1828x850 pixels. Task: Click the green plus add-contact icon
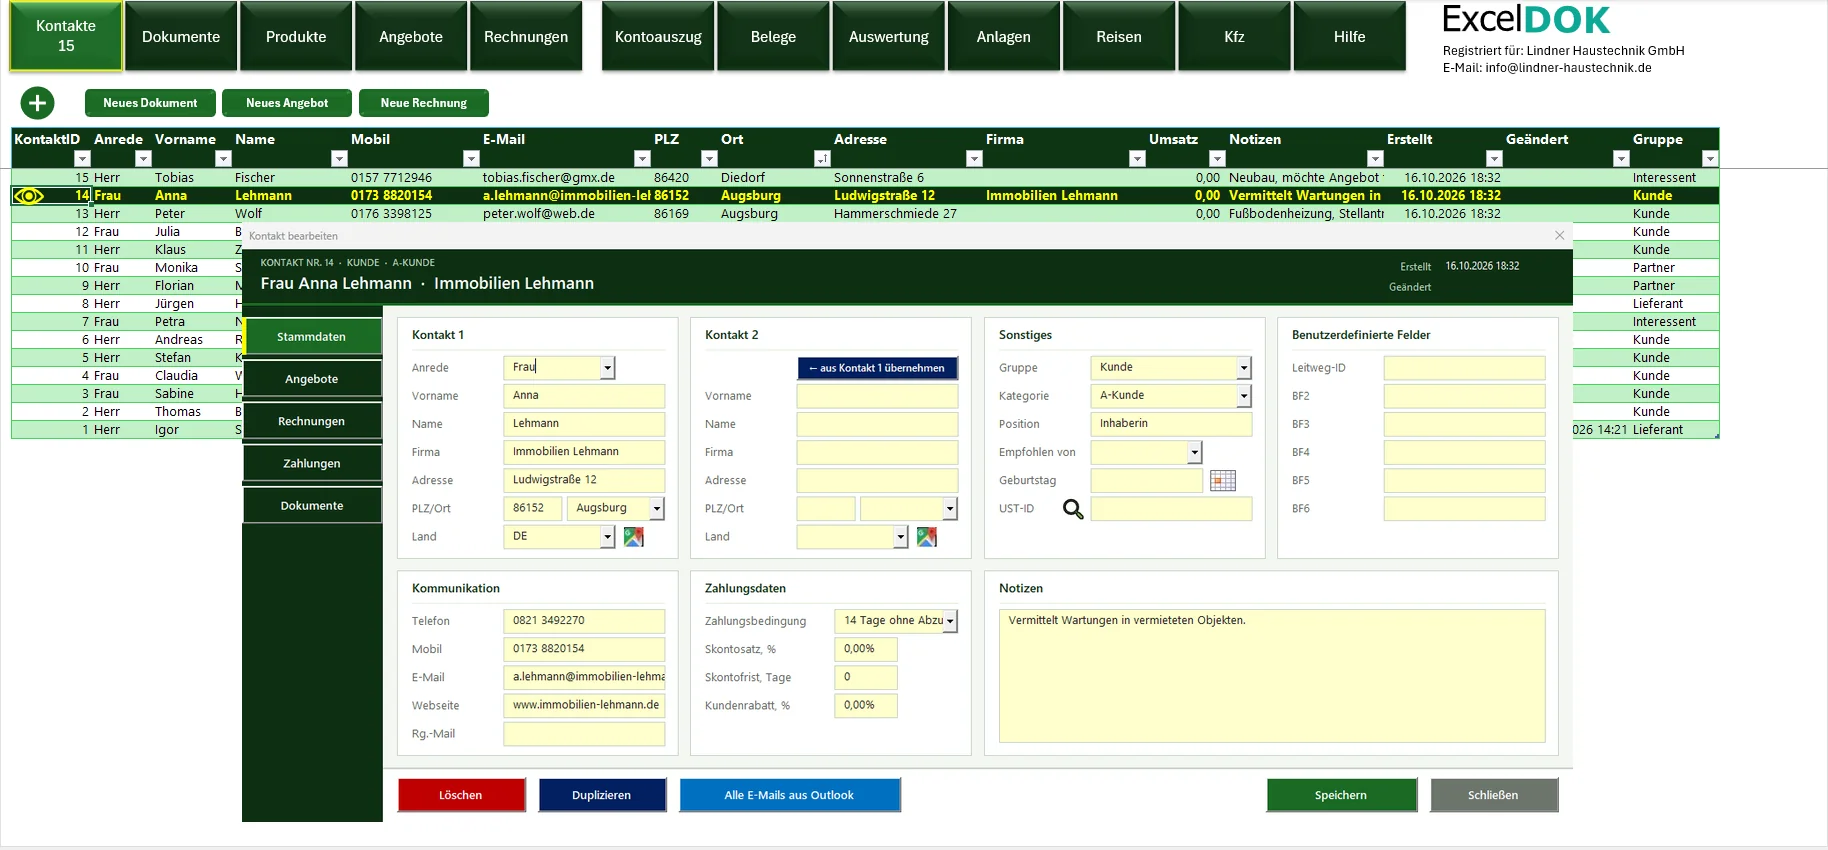click(37, 103)
